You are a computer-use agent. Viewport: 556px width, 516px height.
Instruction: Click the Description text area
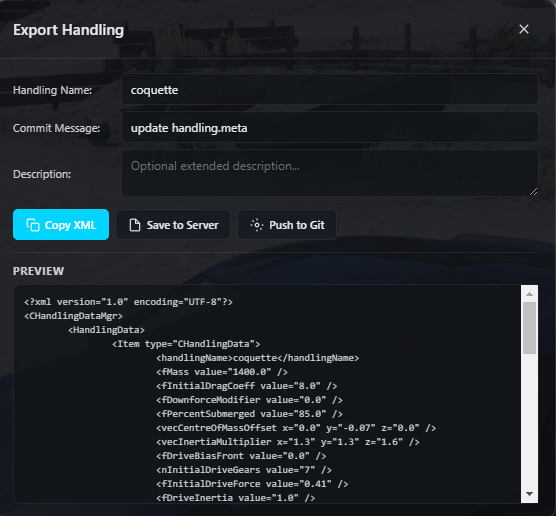tap(330, 173)
